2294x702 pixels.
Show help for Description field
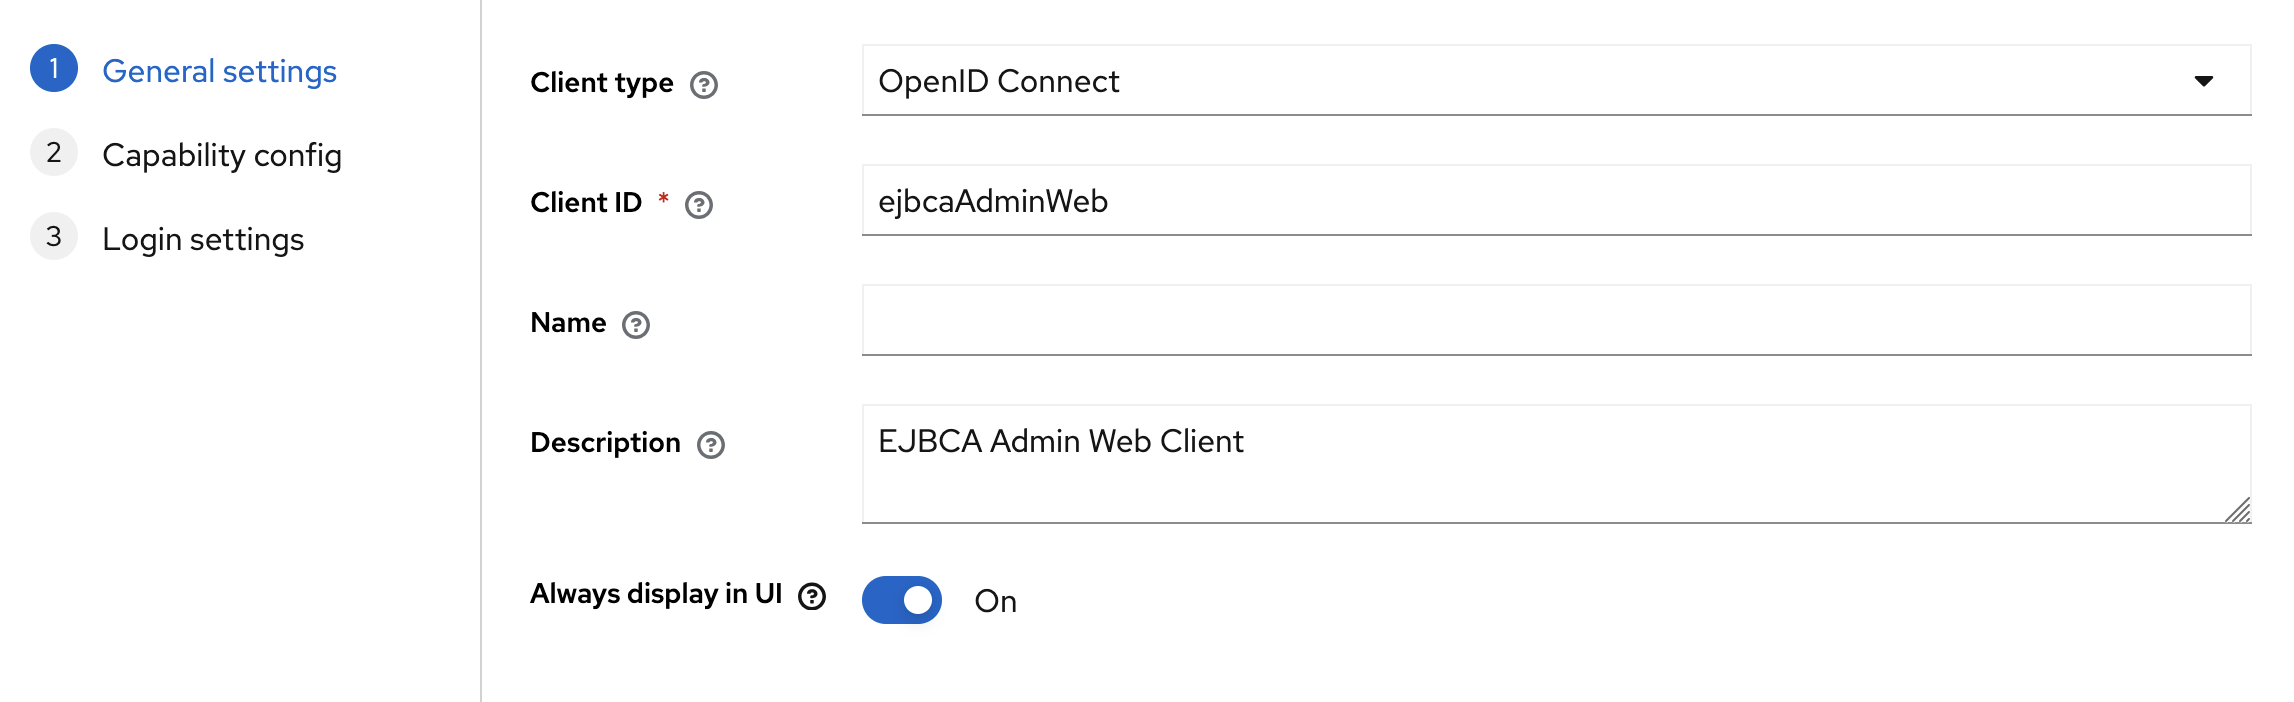pos(711,445)
